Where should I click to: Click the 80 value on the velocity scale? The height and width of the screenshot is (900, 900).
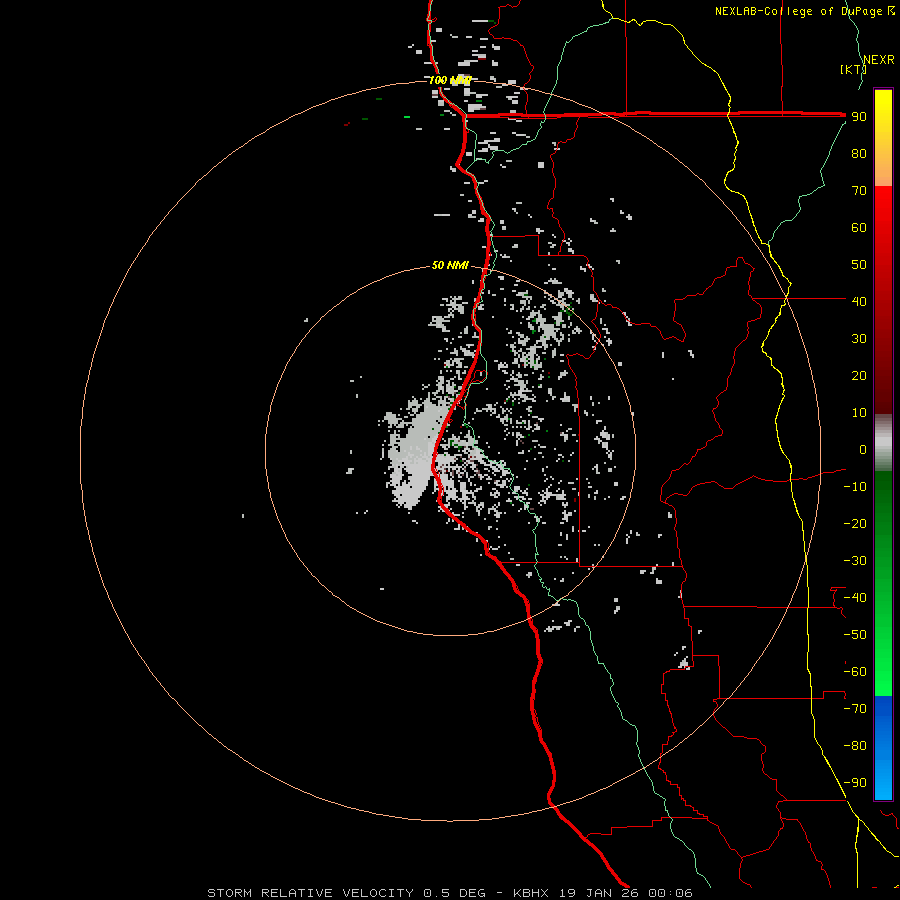859,154
